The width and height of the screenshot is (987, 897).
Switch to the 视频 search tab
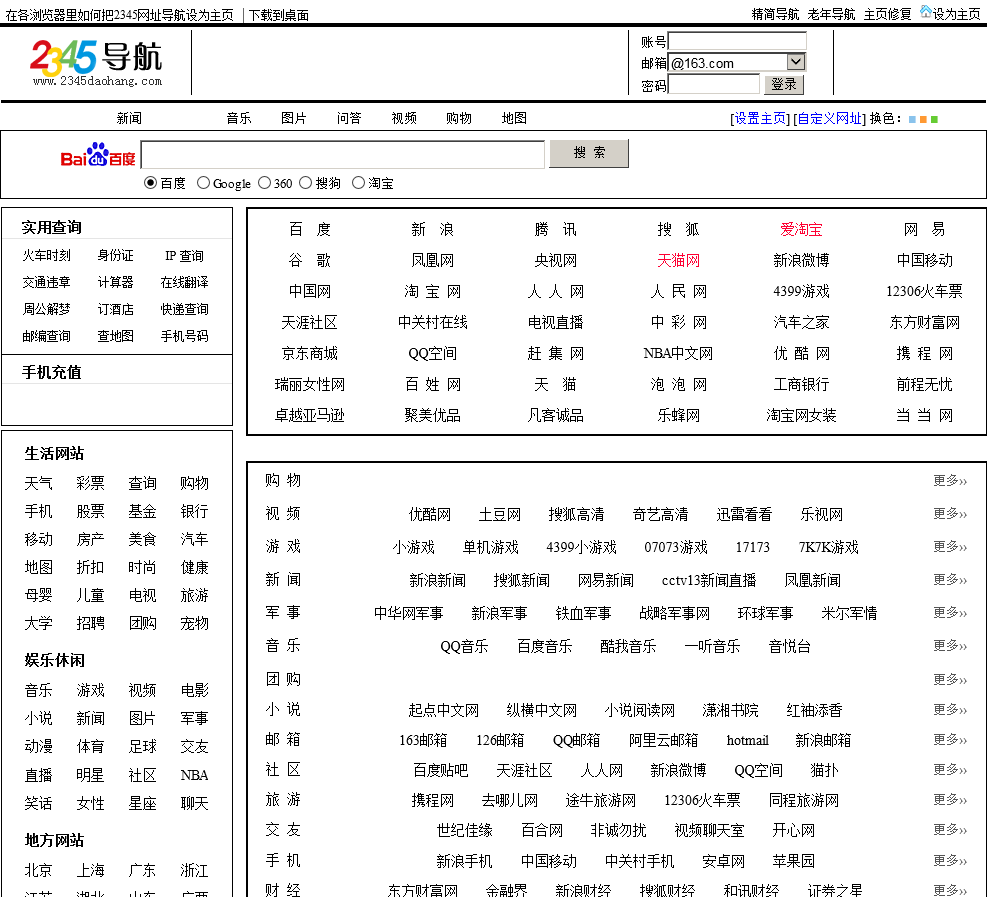(x=403, y=118)
